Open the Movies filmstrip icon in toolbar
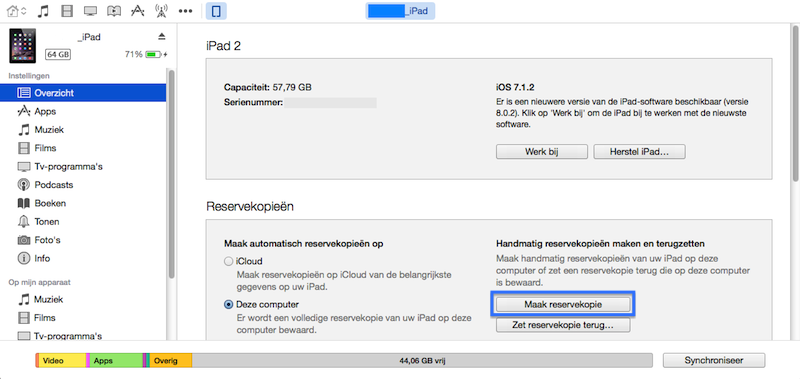The image size is (800, 379). click(x=66, y=11)
